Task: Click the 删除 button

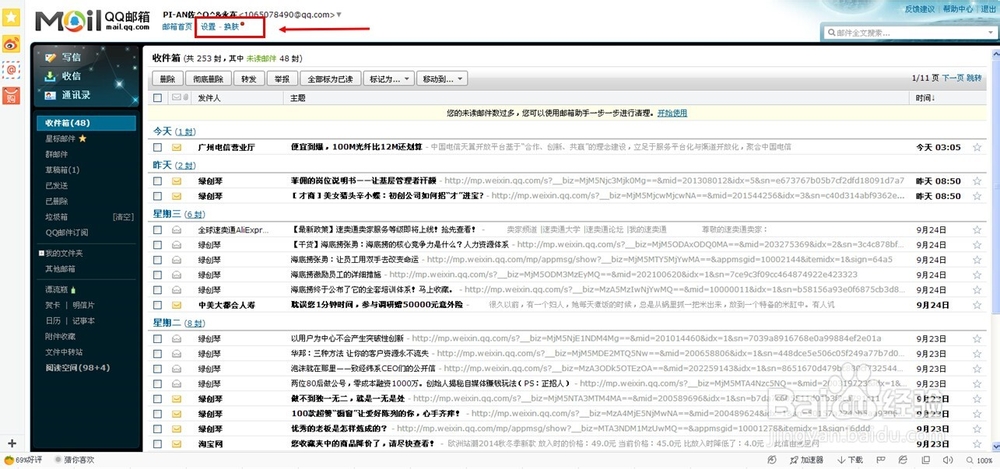Action: click(x=168, y=79)
